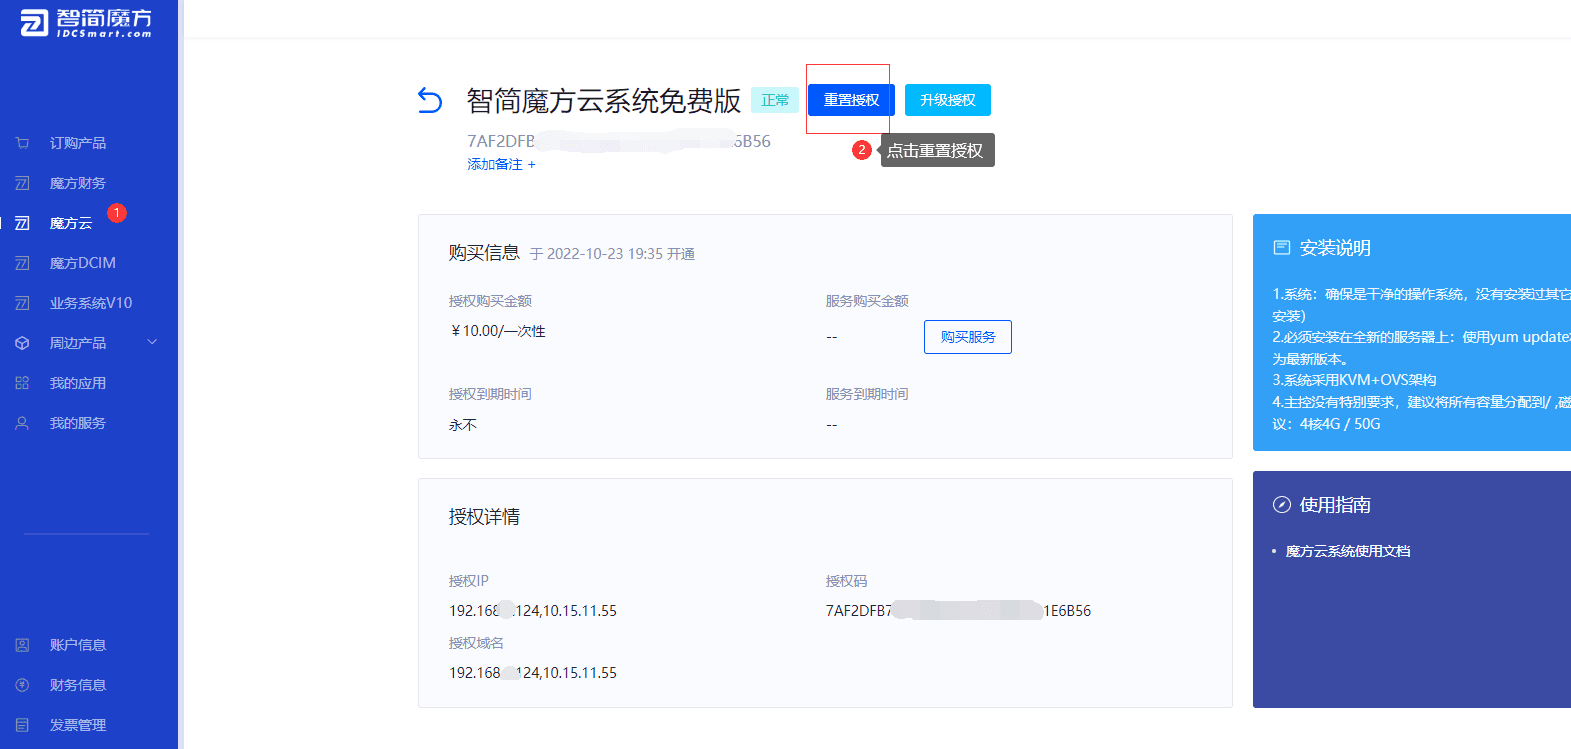
Task: Click the 授权购买金额 label
Action: point(490,301)
